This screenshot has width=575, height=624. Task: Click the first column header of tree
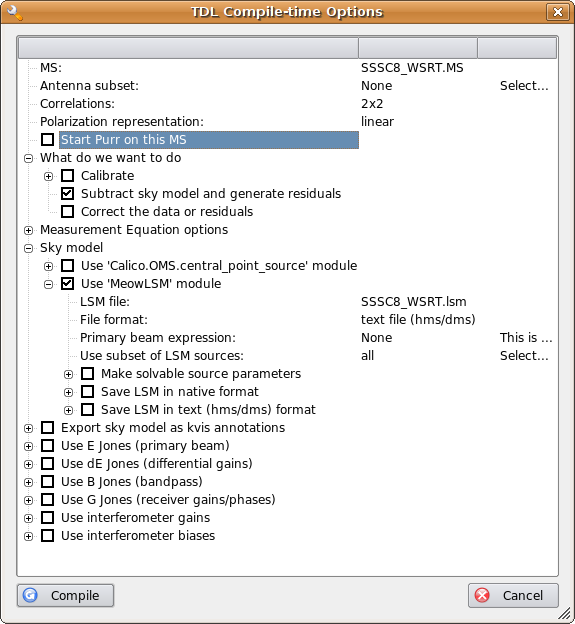click(x=188, y=48)
